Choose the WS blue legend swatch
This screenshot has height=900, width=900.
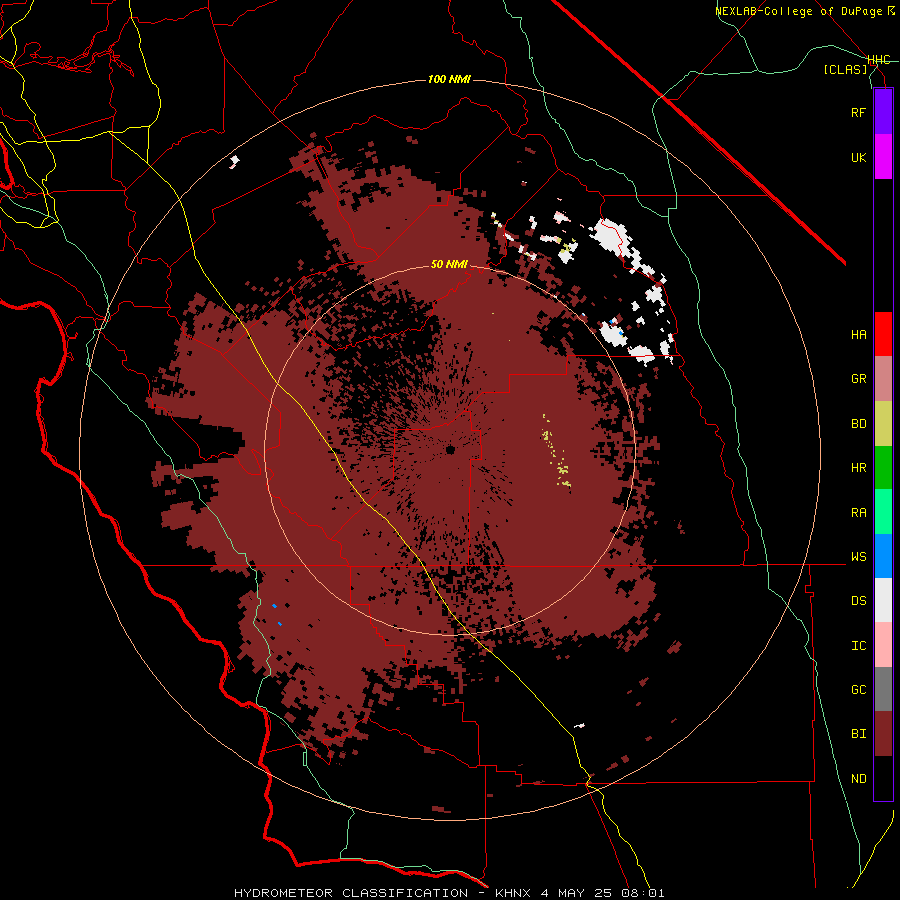883,556
